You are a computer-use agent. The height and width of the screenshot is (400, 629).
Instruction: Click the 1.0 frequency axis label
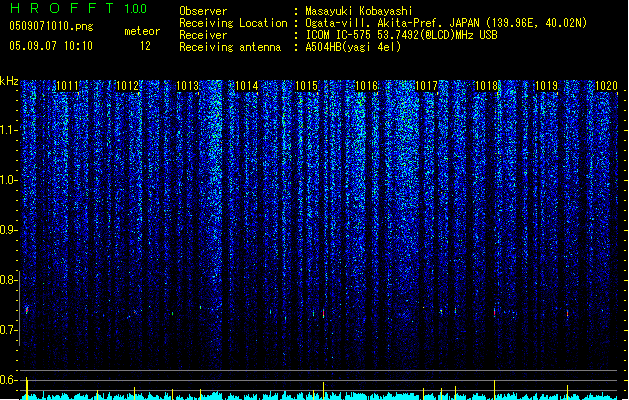point(8,180)
